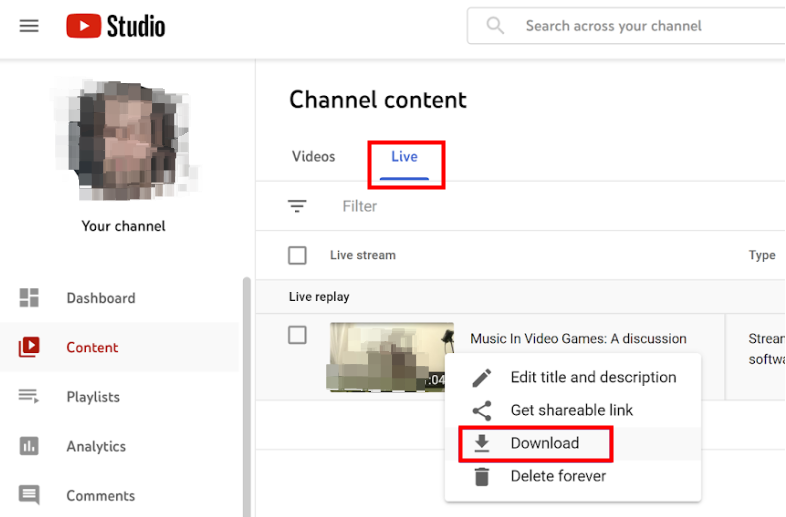The width and height of the screenshot is (786, 517).
Task: Click the search magnifier icon
Action: (495, 26)
